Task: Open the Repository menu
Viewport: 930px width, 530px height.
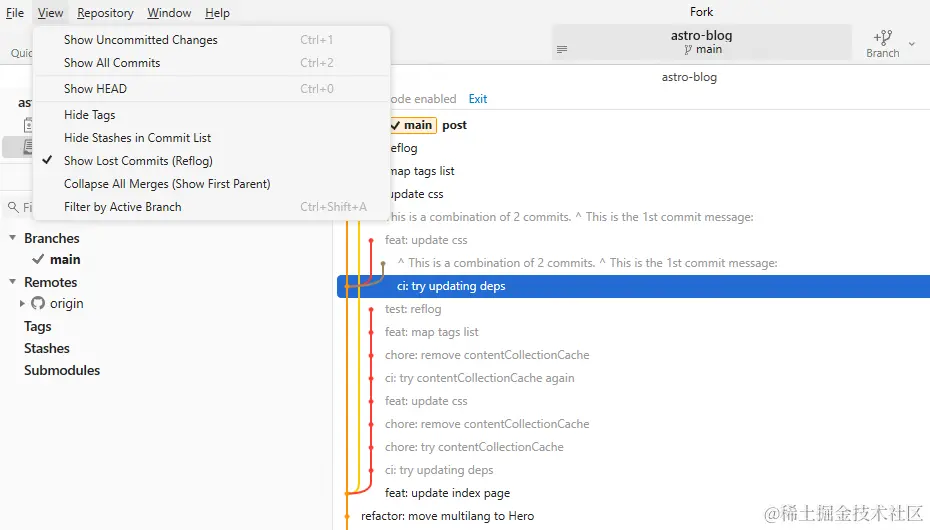Action: click(105, 12)
